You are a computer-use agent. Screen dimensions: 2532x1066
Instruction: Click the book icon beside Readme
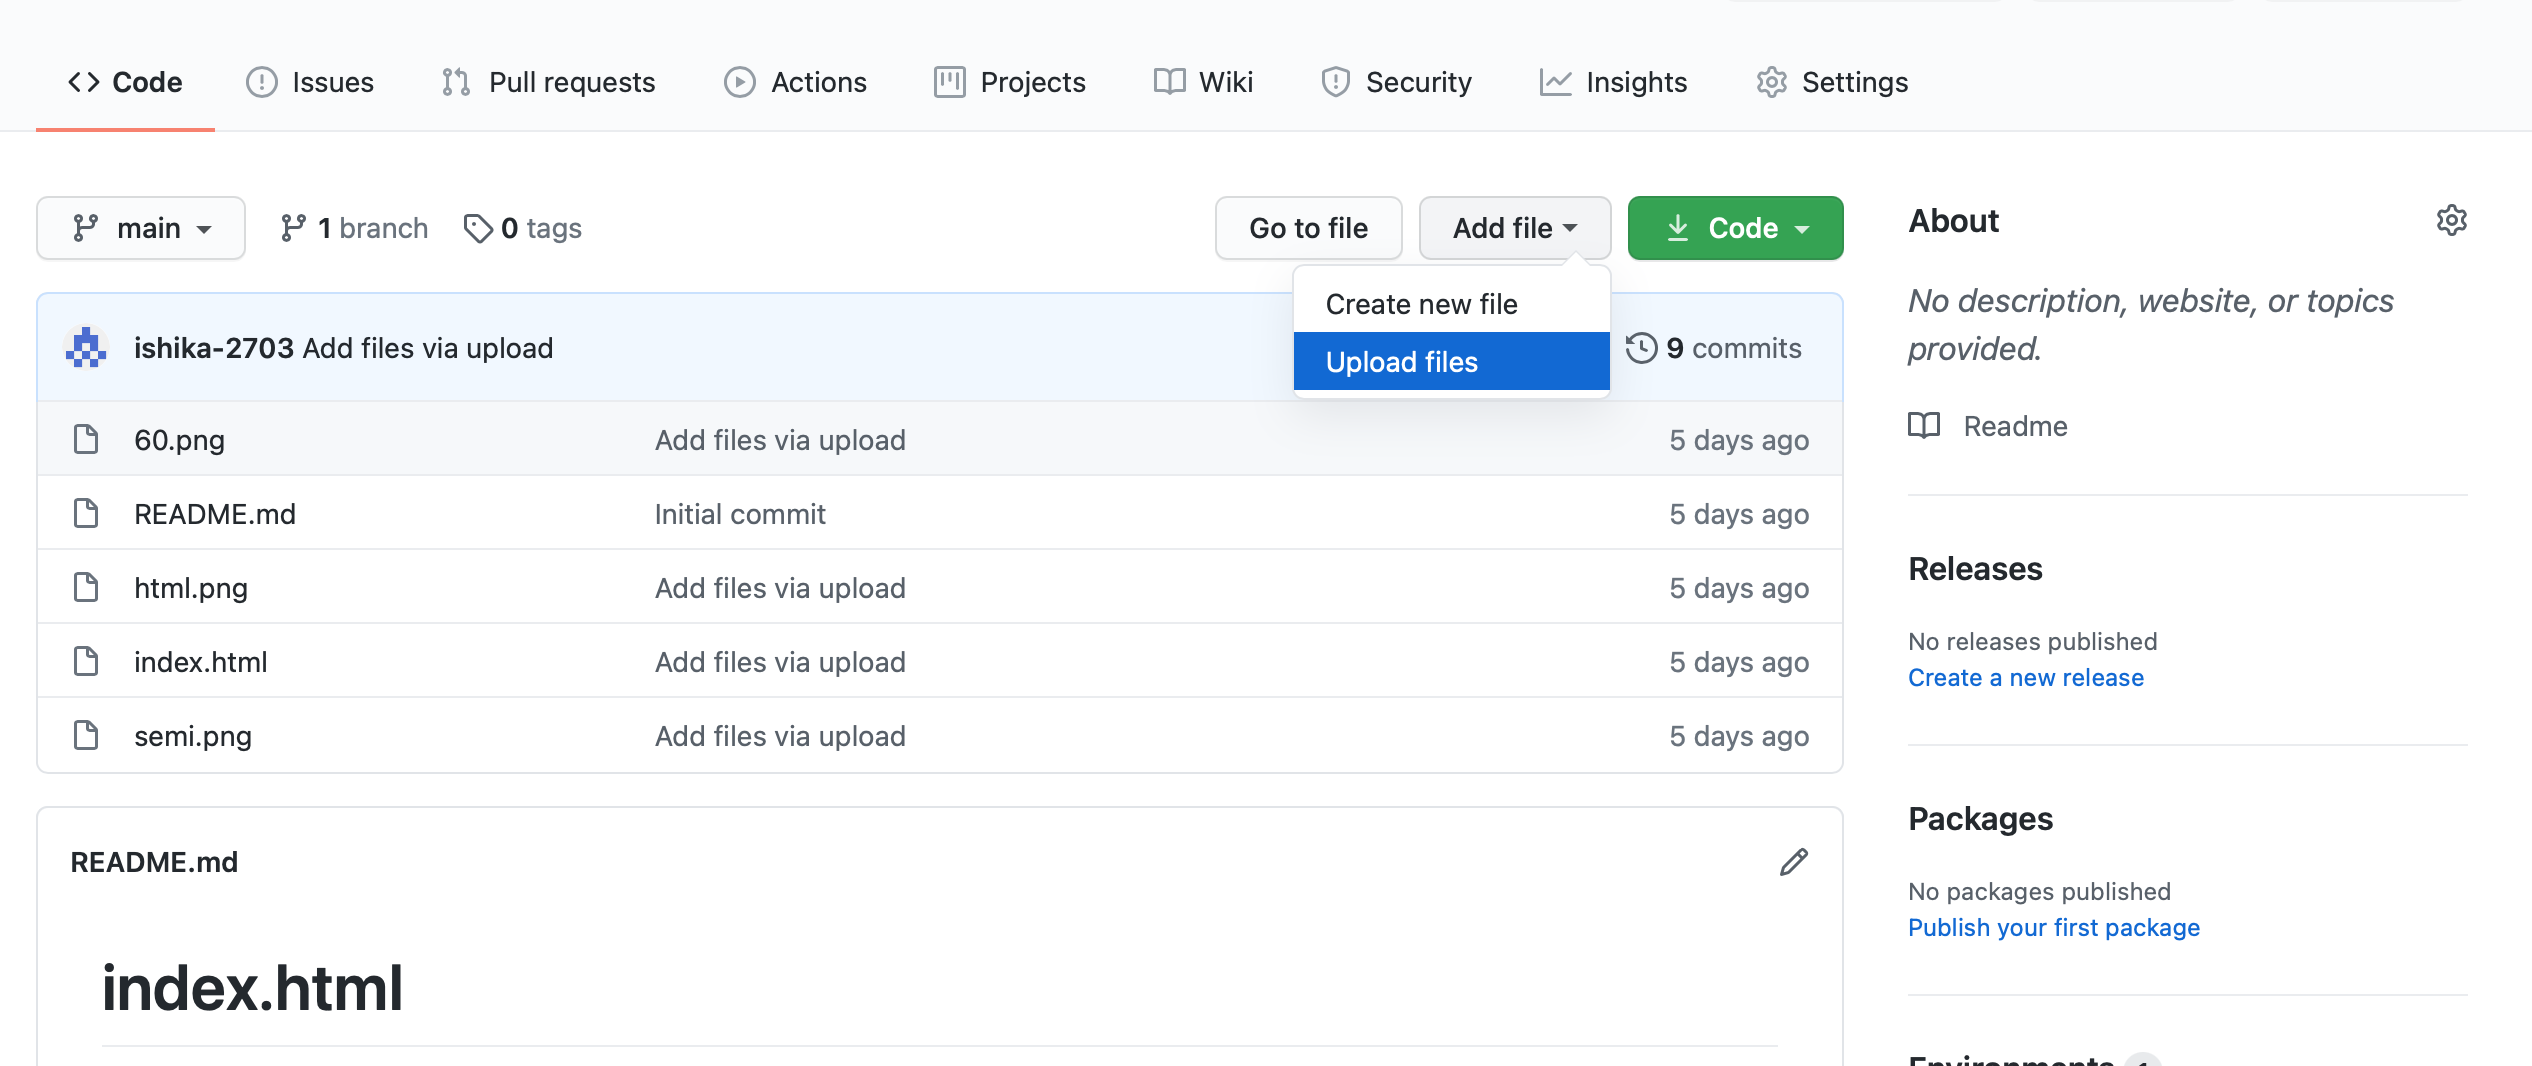pos(1923,426)
